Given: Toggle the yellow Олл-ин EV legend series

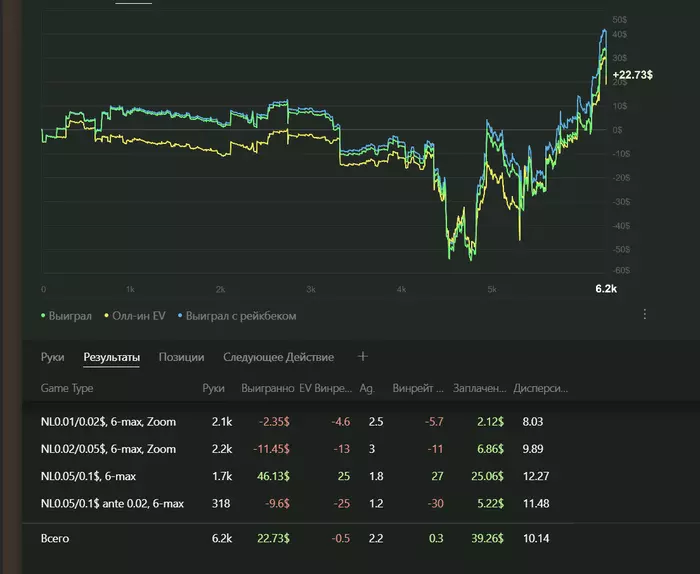Looking at the screenshot, I should (139, 316).
